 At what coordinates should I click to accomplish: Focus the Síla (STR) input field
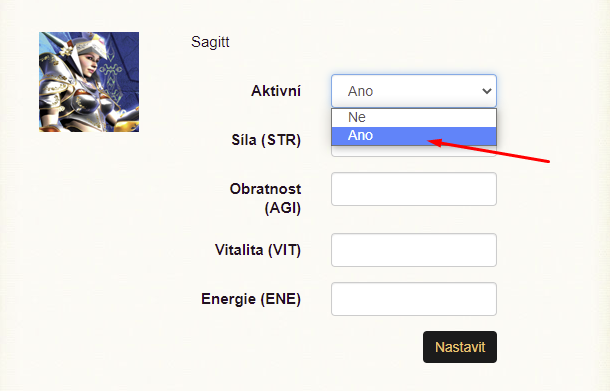pyautogui.click(x=414, y=151)
